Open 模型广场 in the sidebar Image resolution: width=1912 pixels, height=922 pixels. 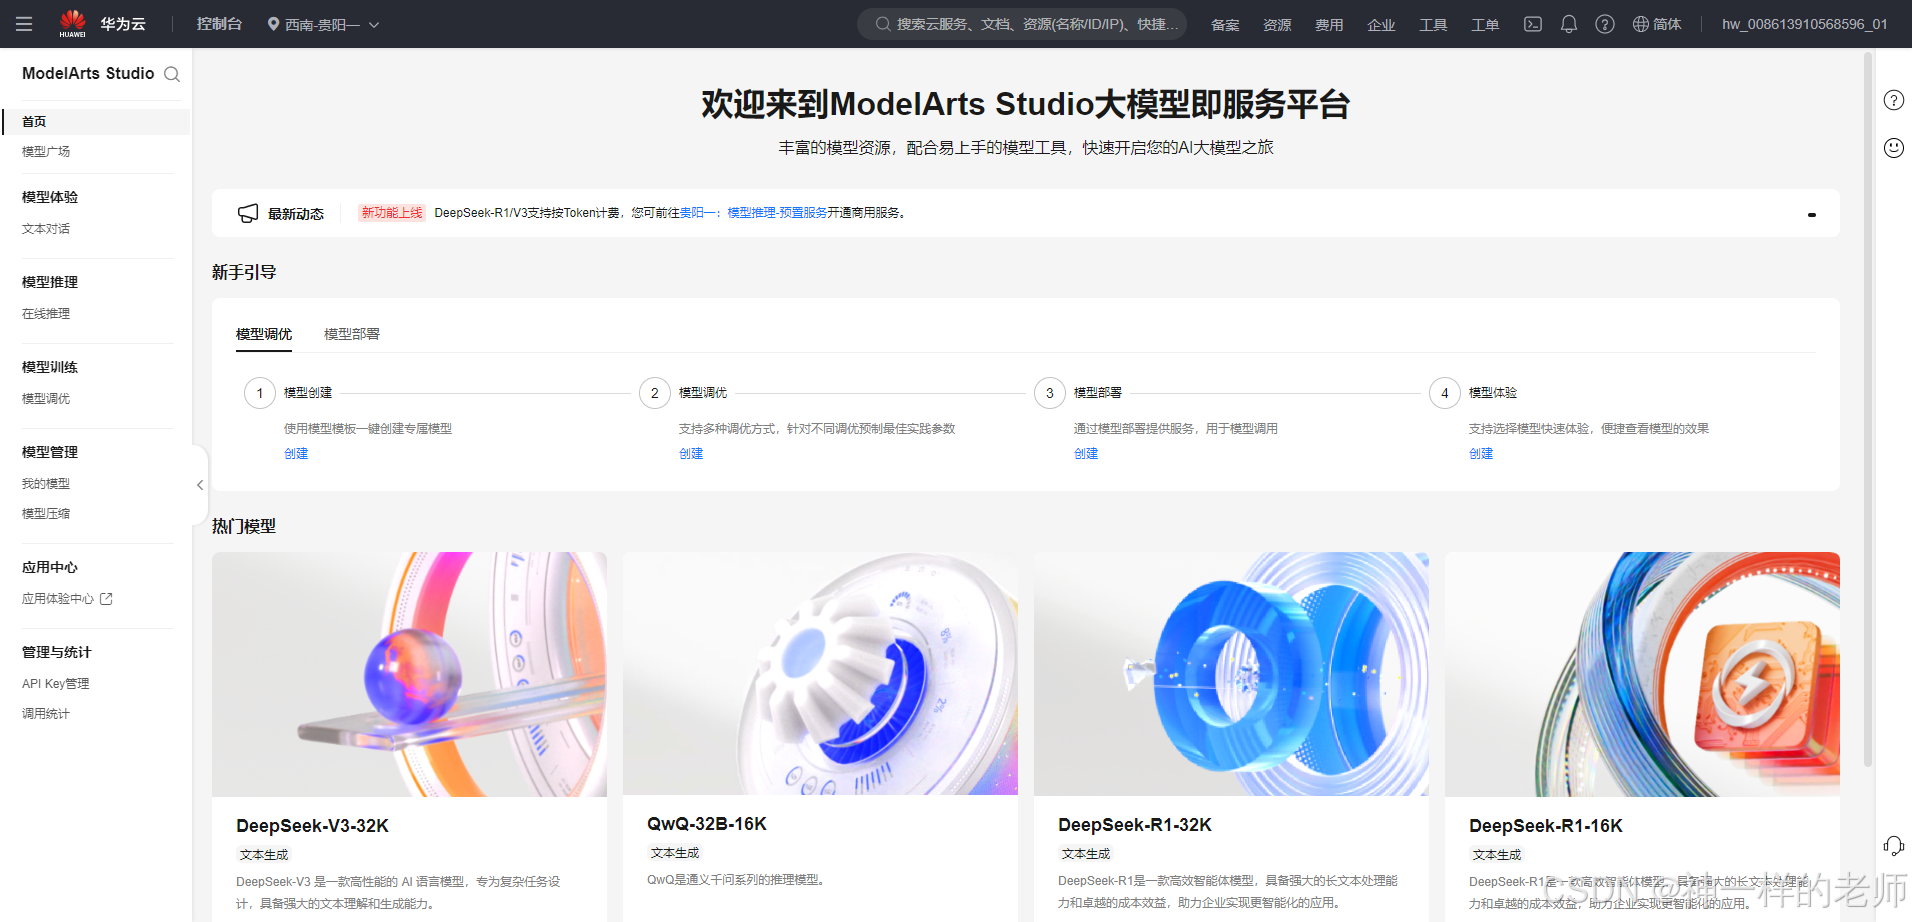[46, 152]
